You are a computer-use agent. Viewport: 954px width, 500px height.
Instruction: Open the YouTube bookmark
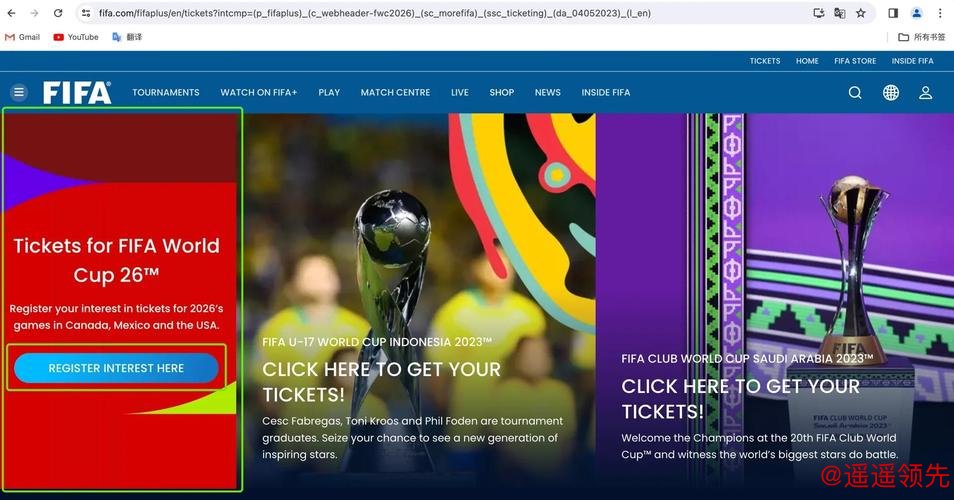point(76,37)
